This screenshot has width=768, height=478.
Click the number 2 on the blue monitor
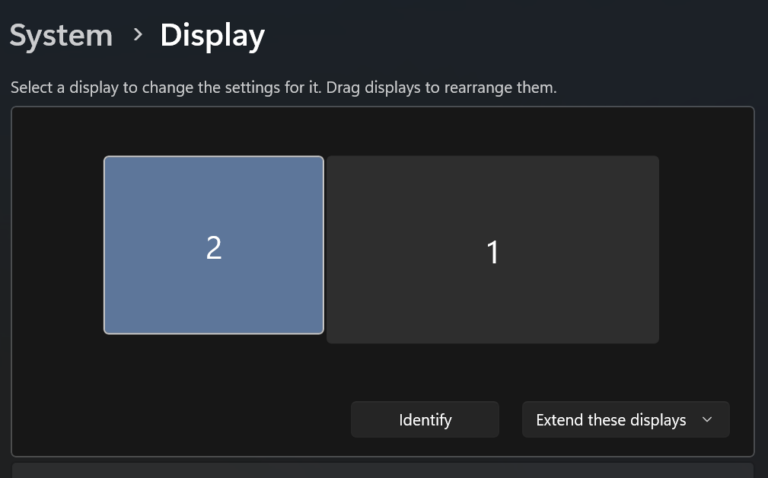coord(213,248)
